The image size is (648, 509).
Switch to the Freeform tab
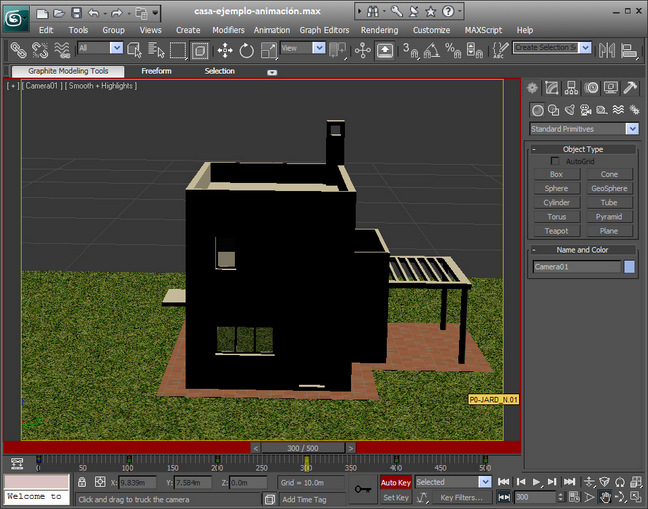click(156, 71)
